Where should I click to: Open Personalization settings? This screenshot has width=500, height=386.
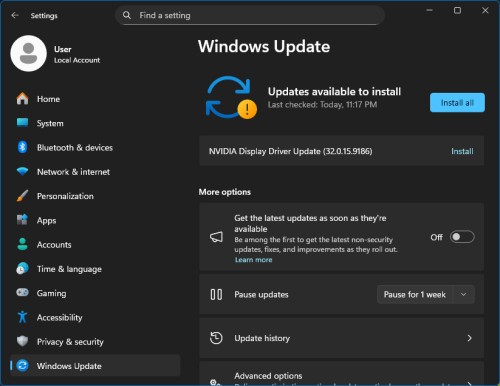pos(95,196)
